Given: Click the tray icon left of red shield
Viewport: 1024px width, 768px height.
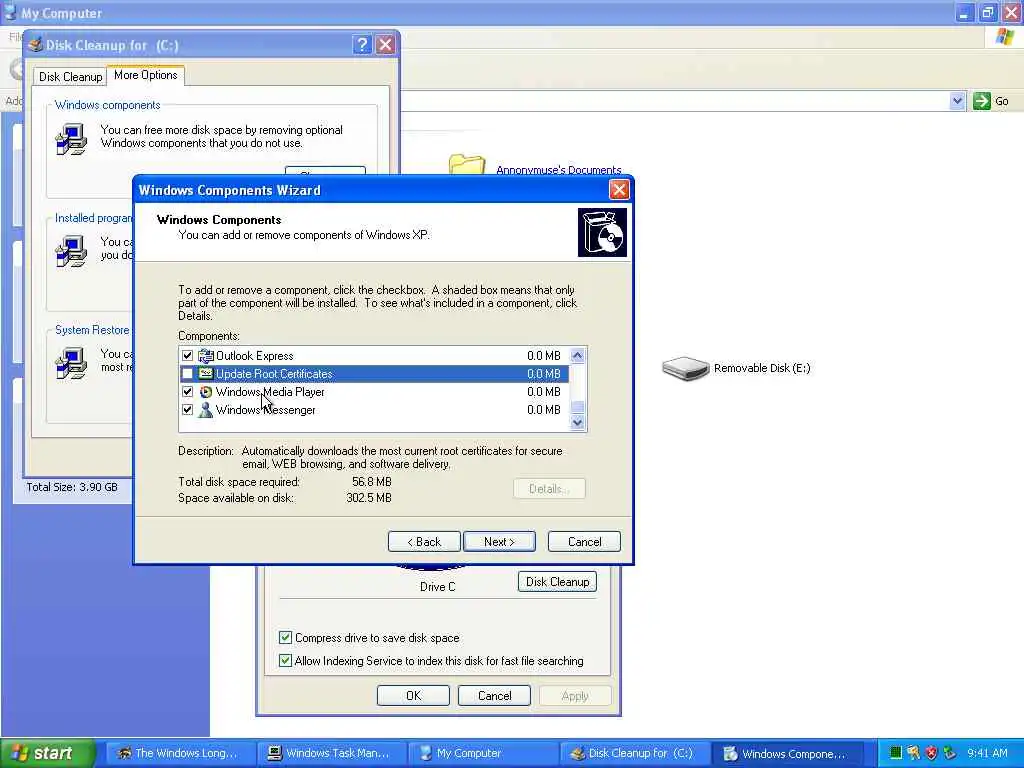Looking at the screenshot, I should tap(914, 753).
